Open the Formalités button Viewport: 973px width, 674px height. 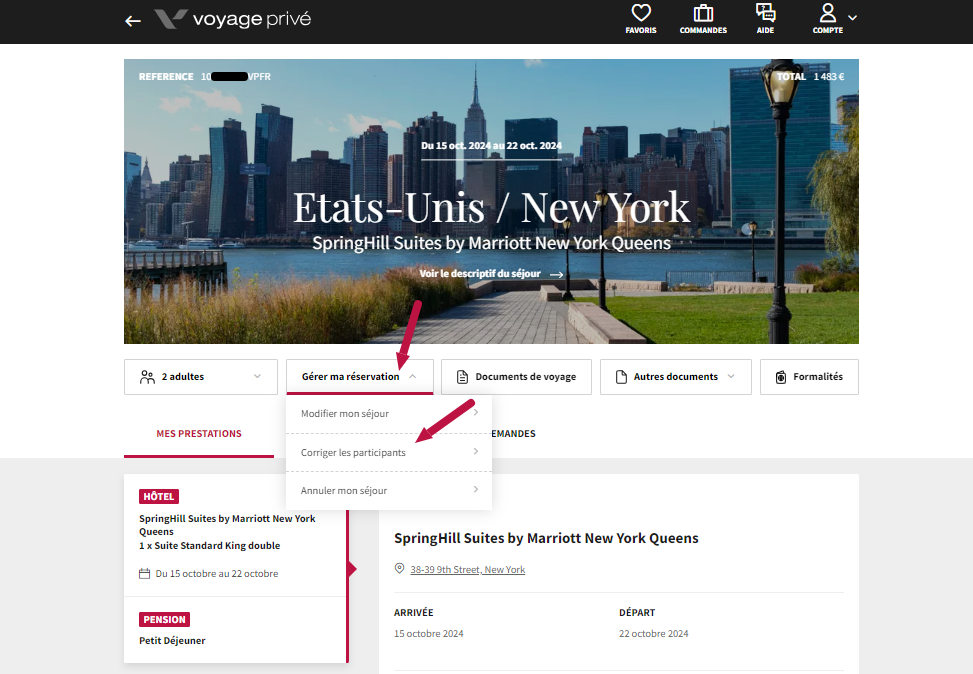[x=809, y=377]
